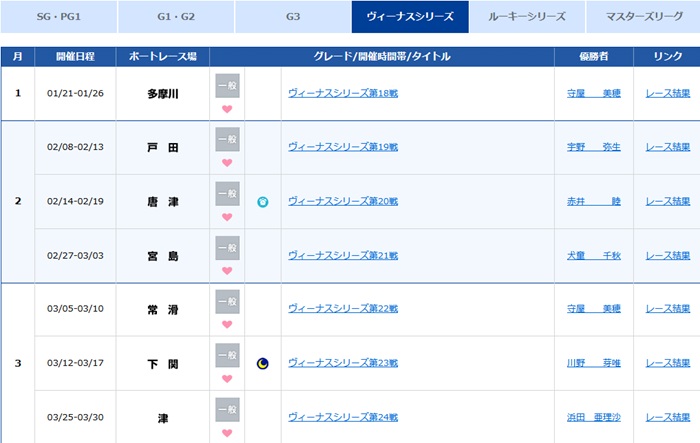The image size is (700, 443).
Task: Open the ヴィーナスシリーズ第18戦 title link
Action: tap(342, 94)
